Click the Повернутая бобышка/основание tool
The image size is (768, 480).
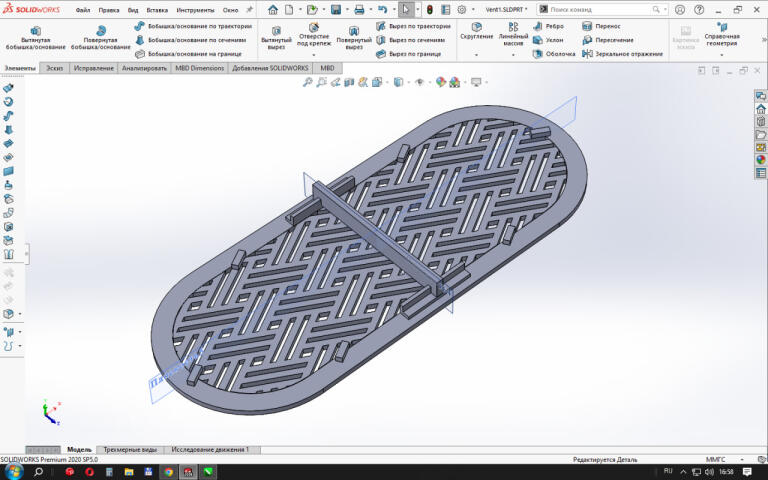click(x=100, y=38)
